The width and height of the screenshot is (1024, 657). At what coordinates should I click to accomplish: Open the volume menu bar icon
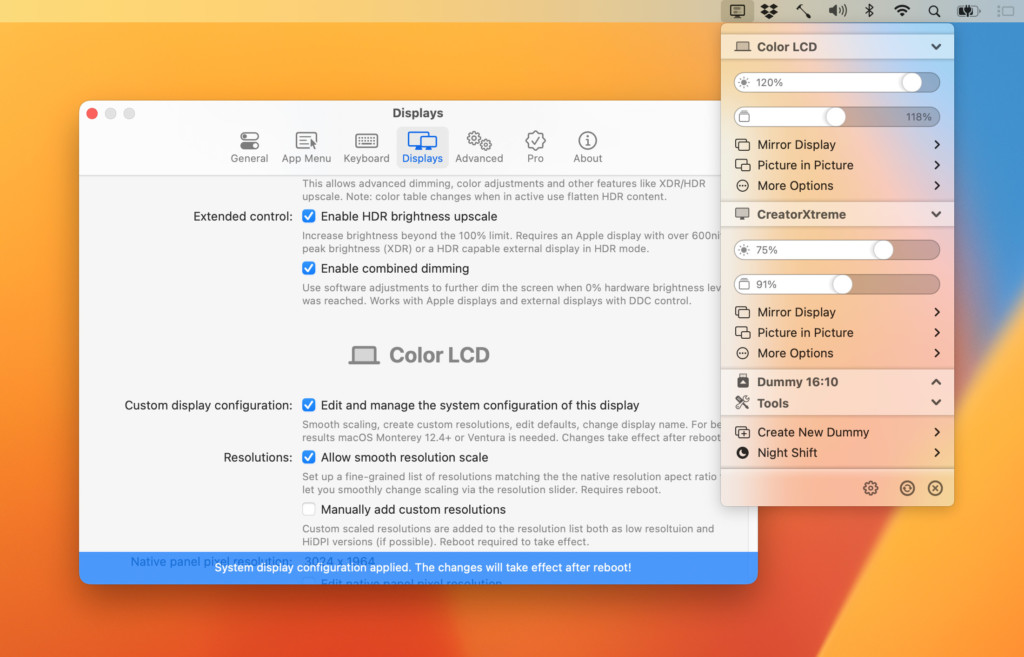(837, 10)
